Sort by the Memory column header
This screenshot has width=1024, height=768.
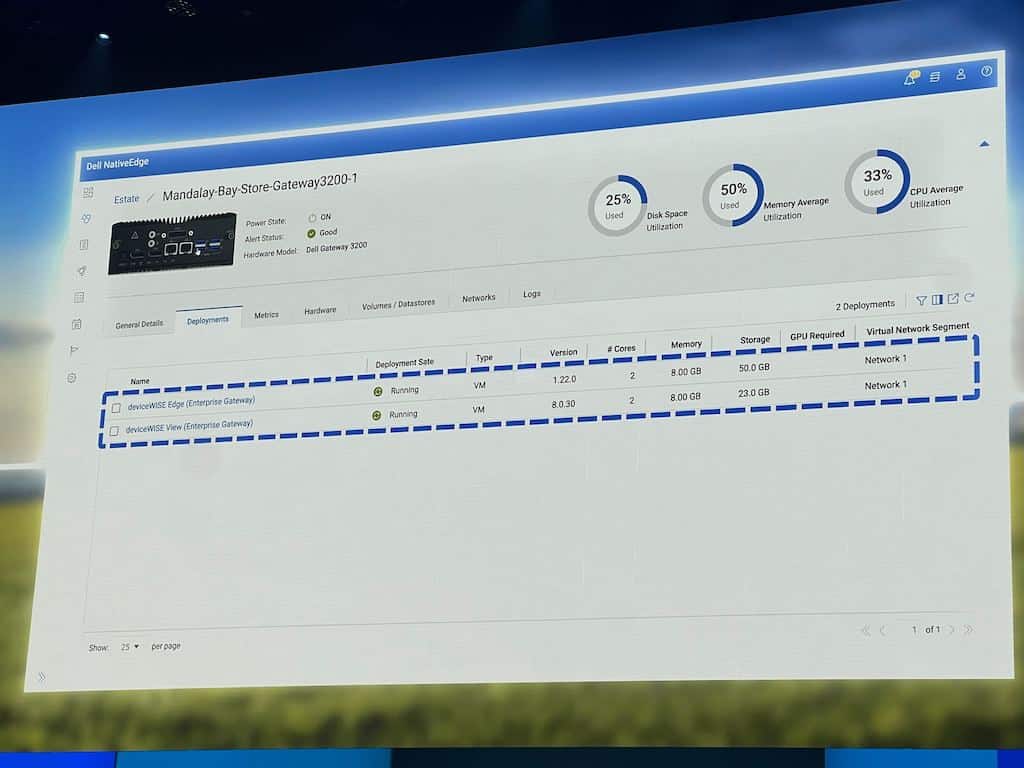tap(686, 344)
